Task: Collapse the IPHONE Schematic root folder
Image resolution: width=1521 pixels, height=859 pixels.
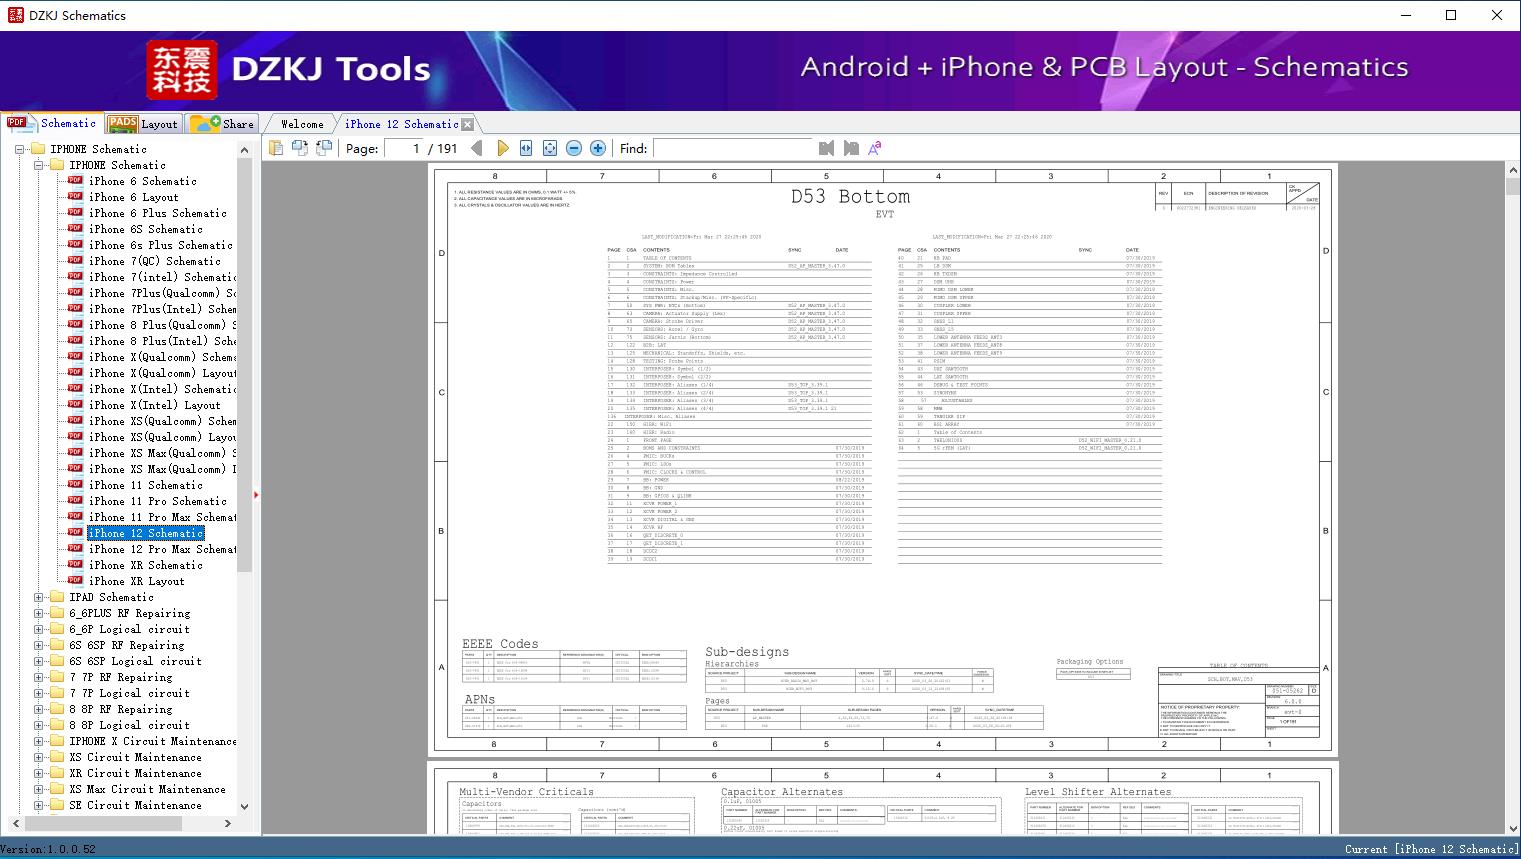Action: [x=20, y=149]
